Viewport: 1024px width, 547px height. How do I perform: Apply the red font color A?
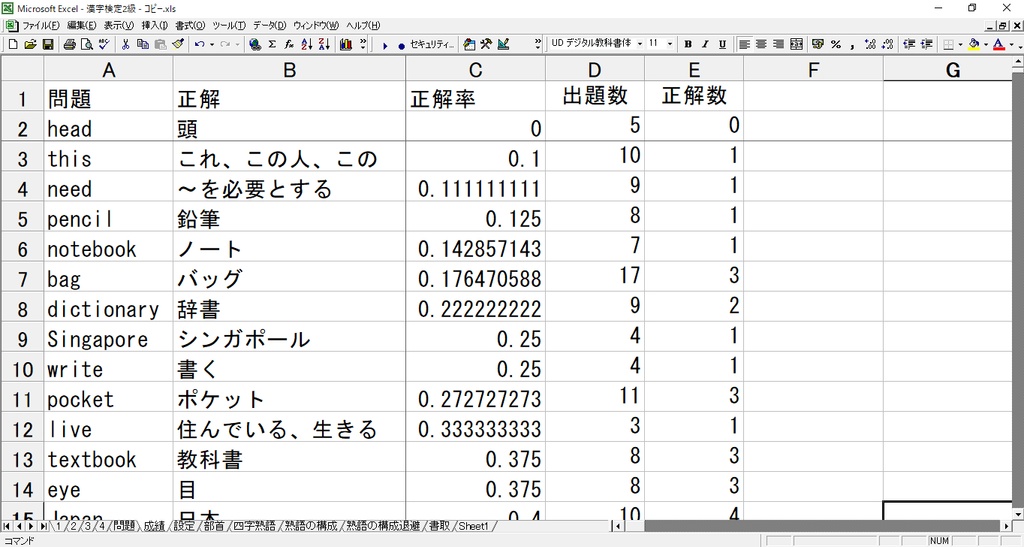[x=999, y=44]
